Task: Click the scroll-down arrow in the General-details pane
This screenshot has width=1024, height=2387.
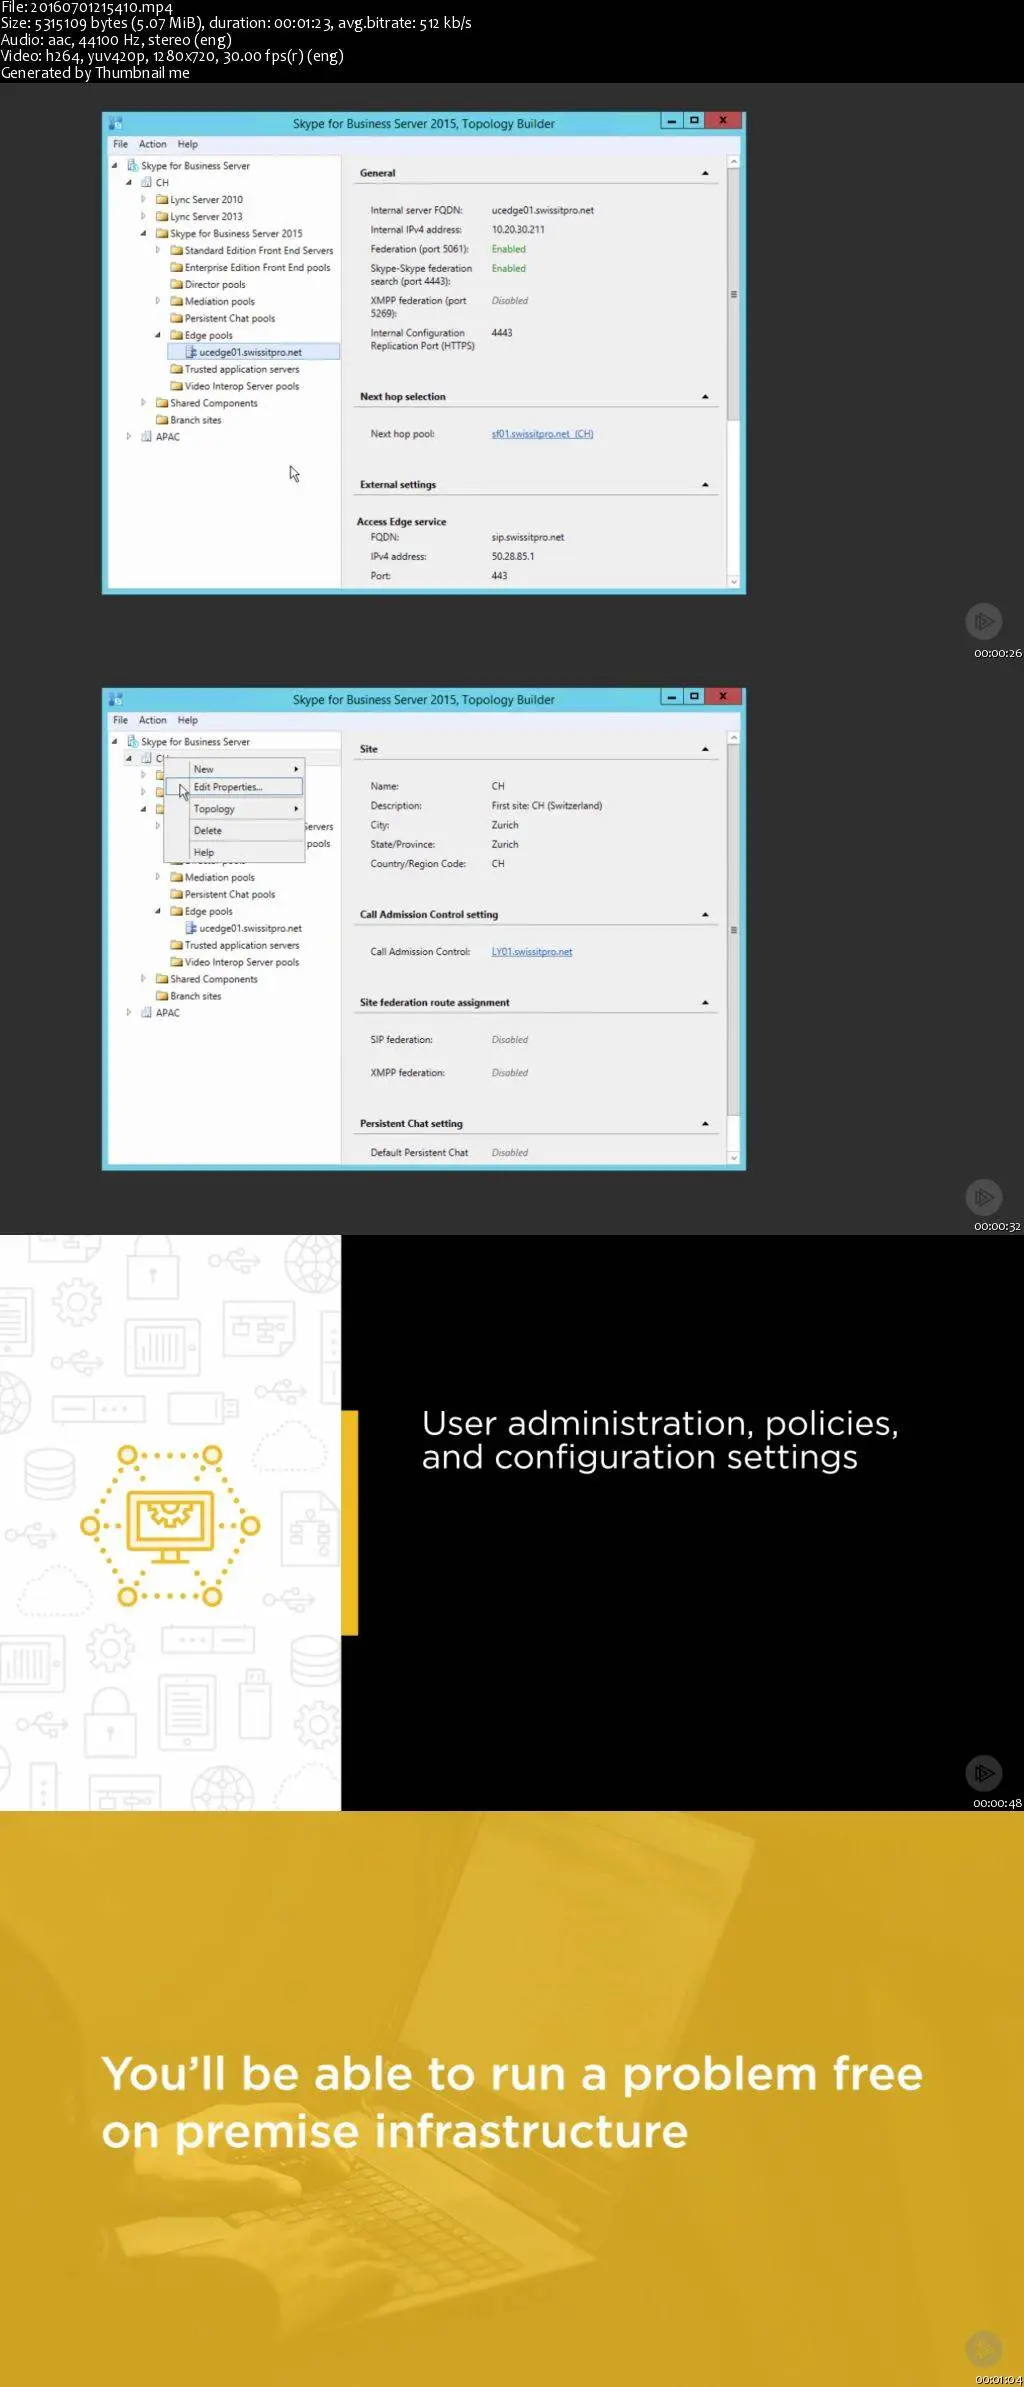Action: (734, 582)
